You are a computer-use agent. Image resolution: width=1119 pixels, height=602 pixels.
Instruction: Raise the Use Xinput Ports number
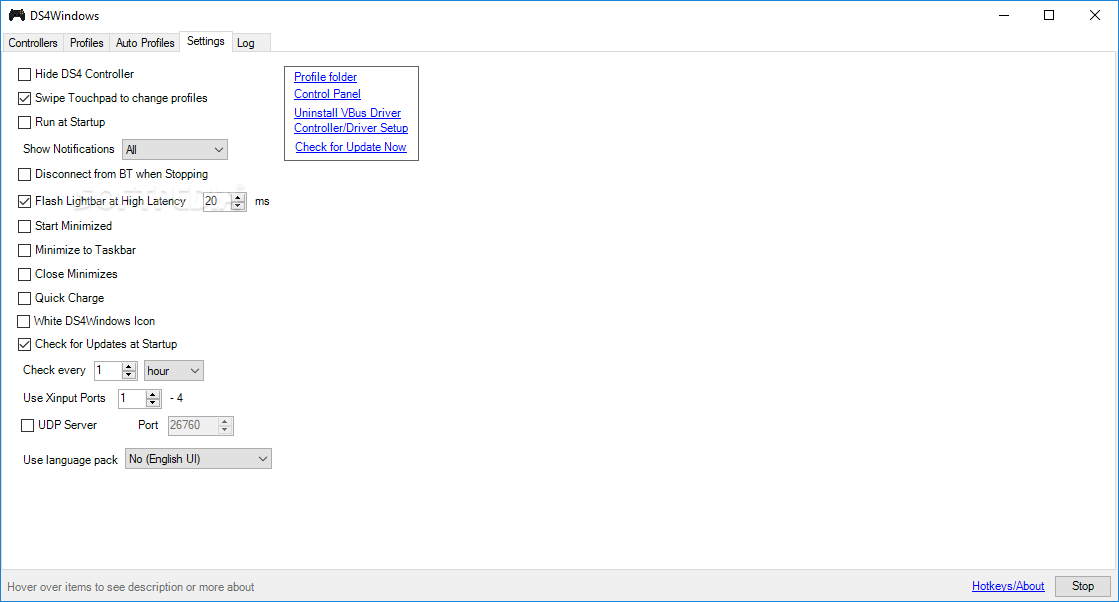tap(153, 394)
